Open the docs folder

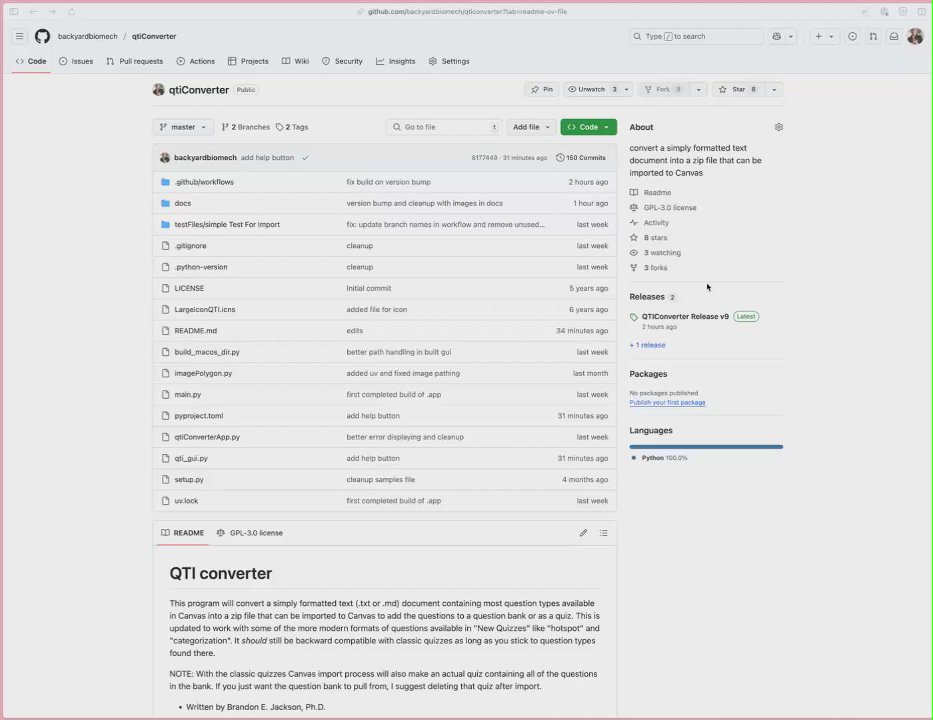[x=183, y=204]
